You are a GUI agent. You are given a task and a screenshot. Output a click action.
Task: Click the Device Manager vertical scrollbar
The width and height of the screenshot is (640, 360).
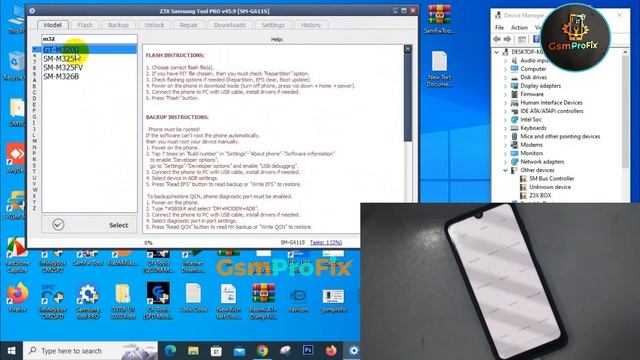coord(625,112)
